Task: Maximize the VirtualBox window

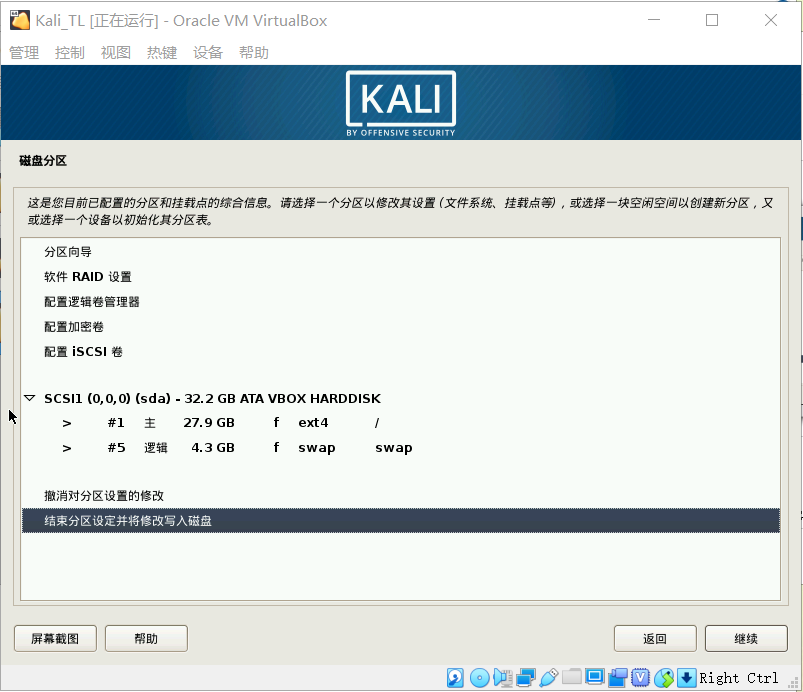Action: [x=712, y=20]
